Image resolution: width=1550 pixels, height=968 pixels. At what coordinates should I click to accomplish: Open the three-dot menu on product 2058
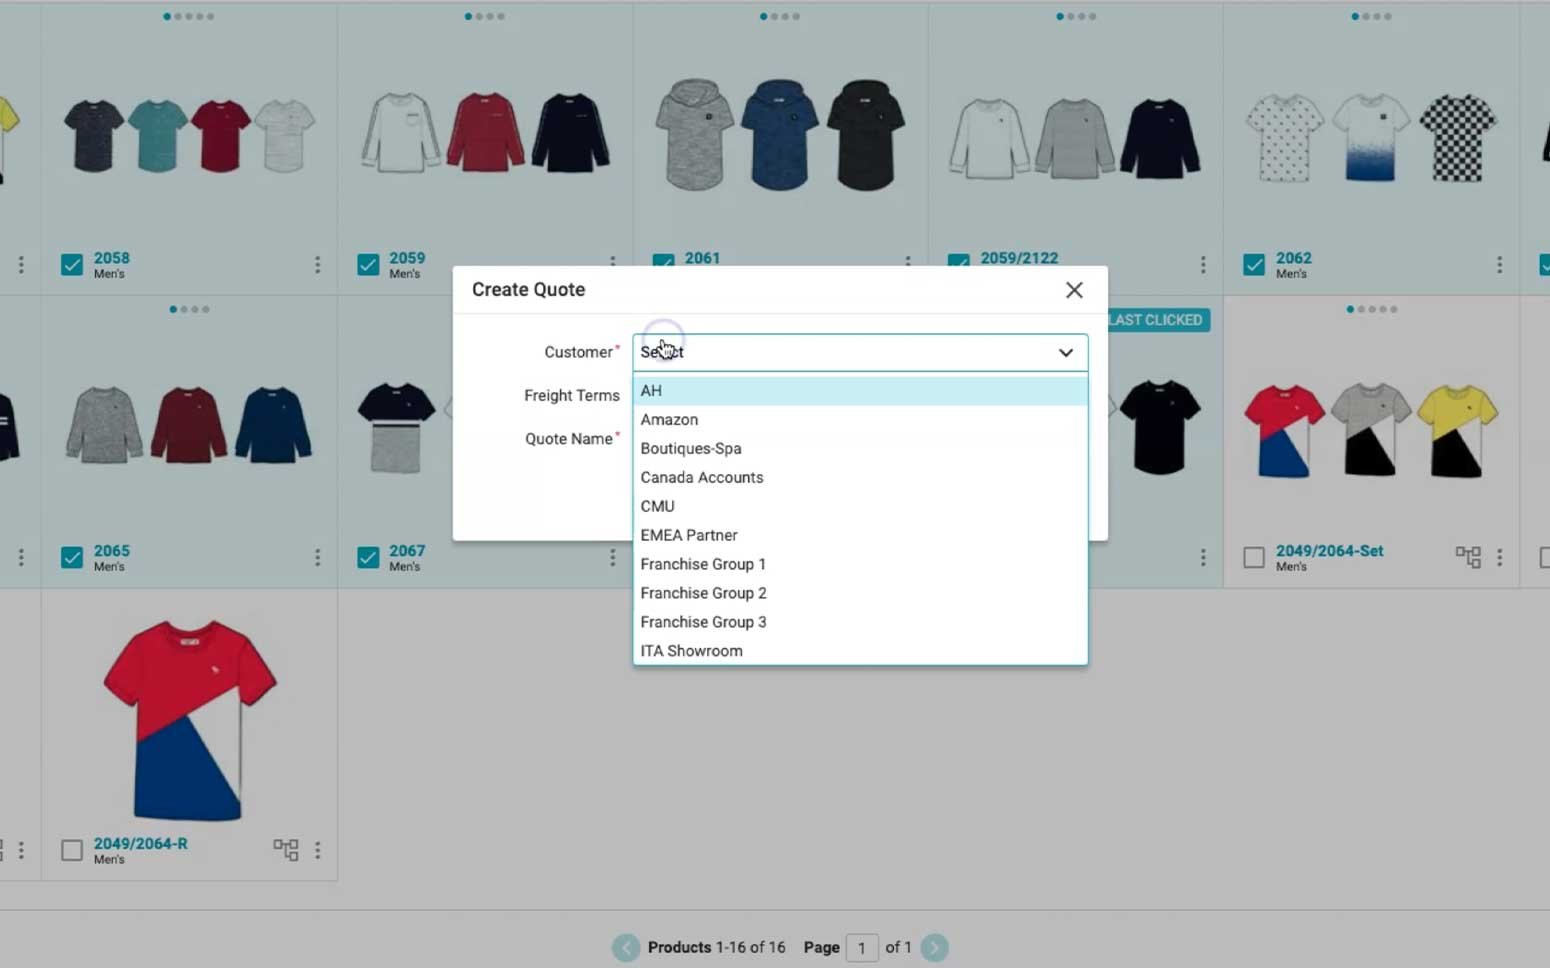tap(318, 264)
